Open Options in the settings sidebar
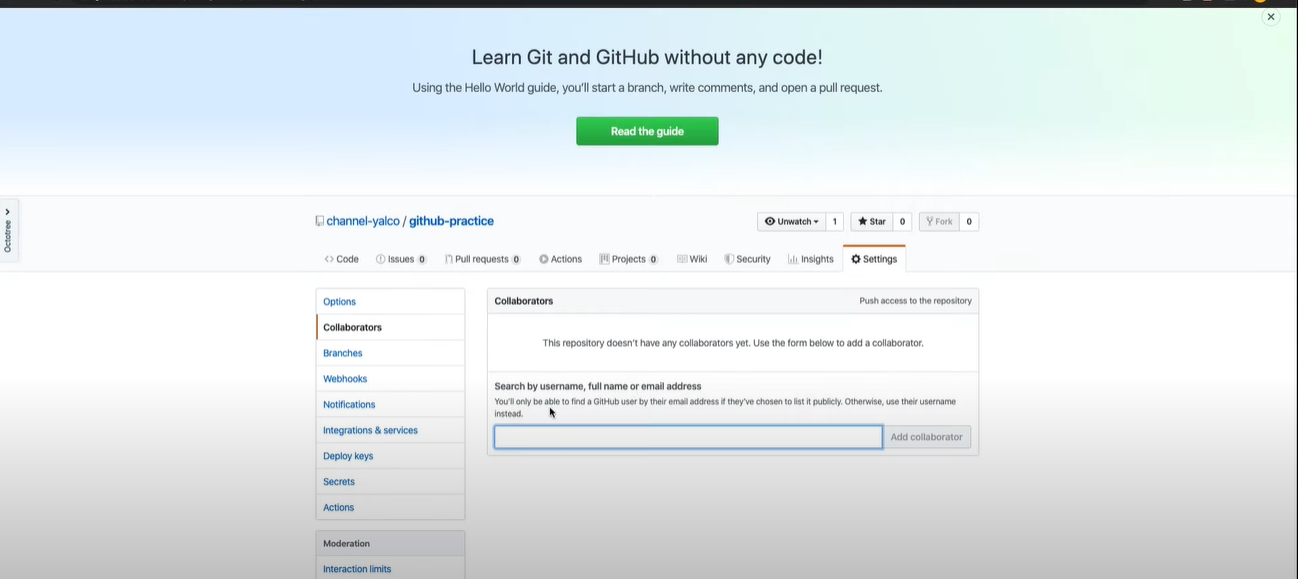 tap(390, 302)
